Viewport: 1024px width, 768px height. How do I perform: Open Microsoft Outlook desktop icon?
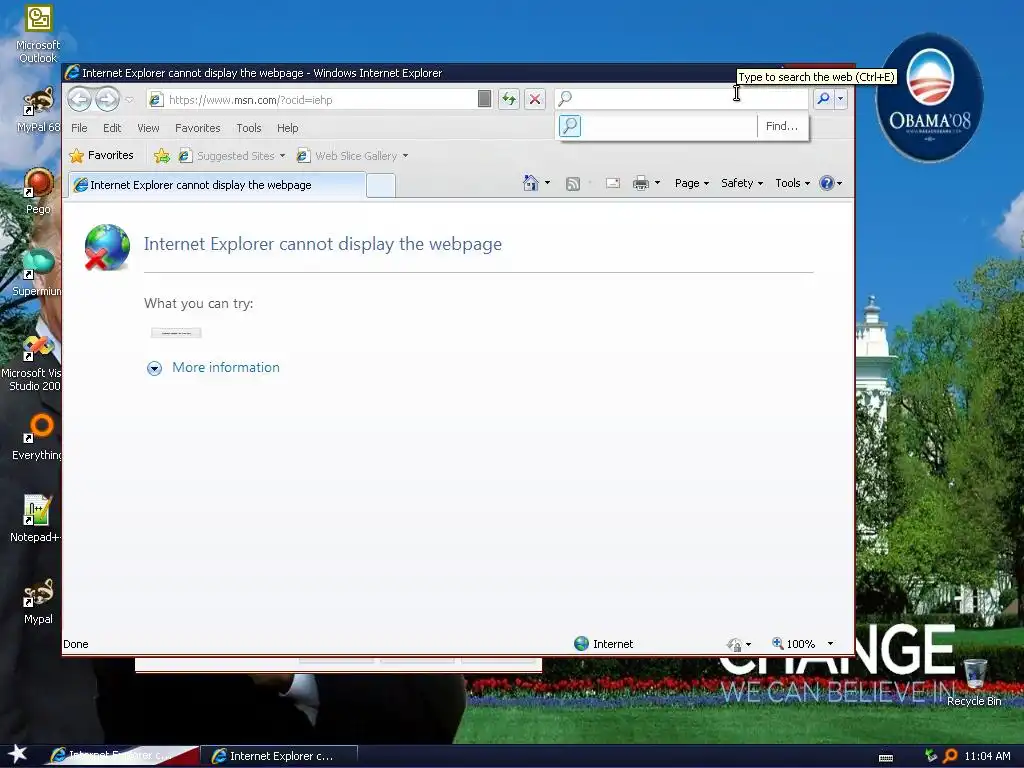click(38, 34)
